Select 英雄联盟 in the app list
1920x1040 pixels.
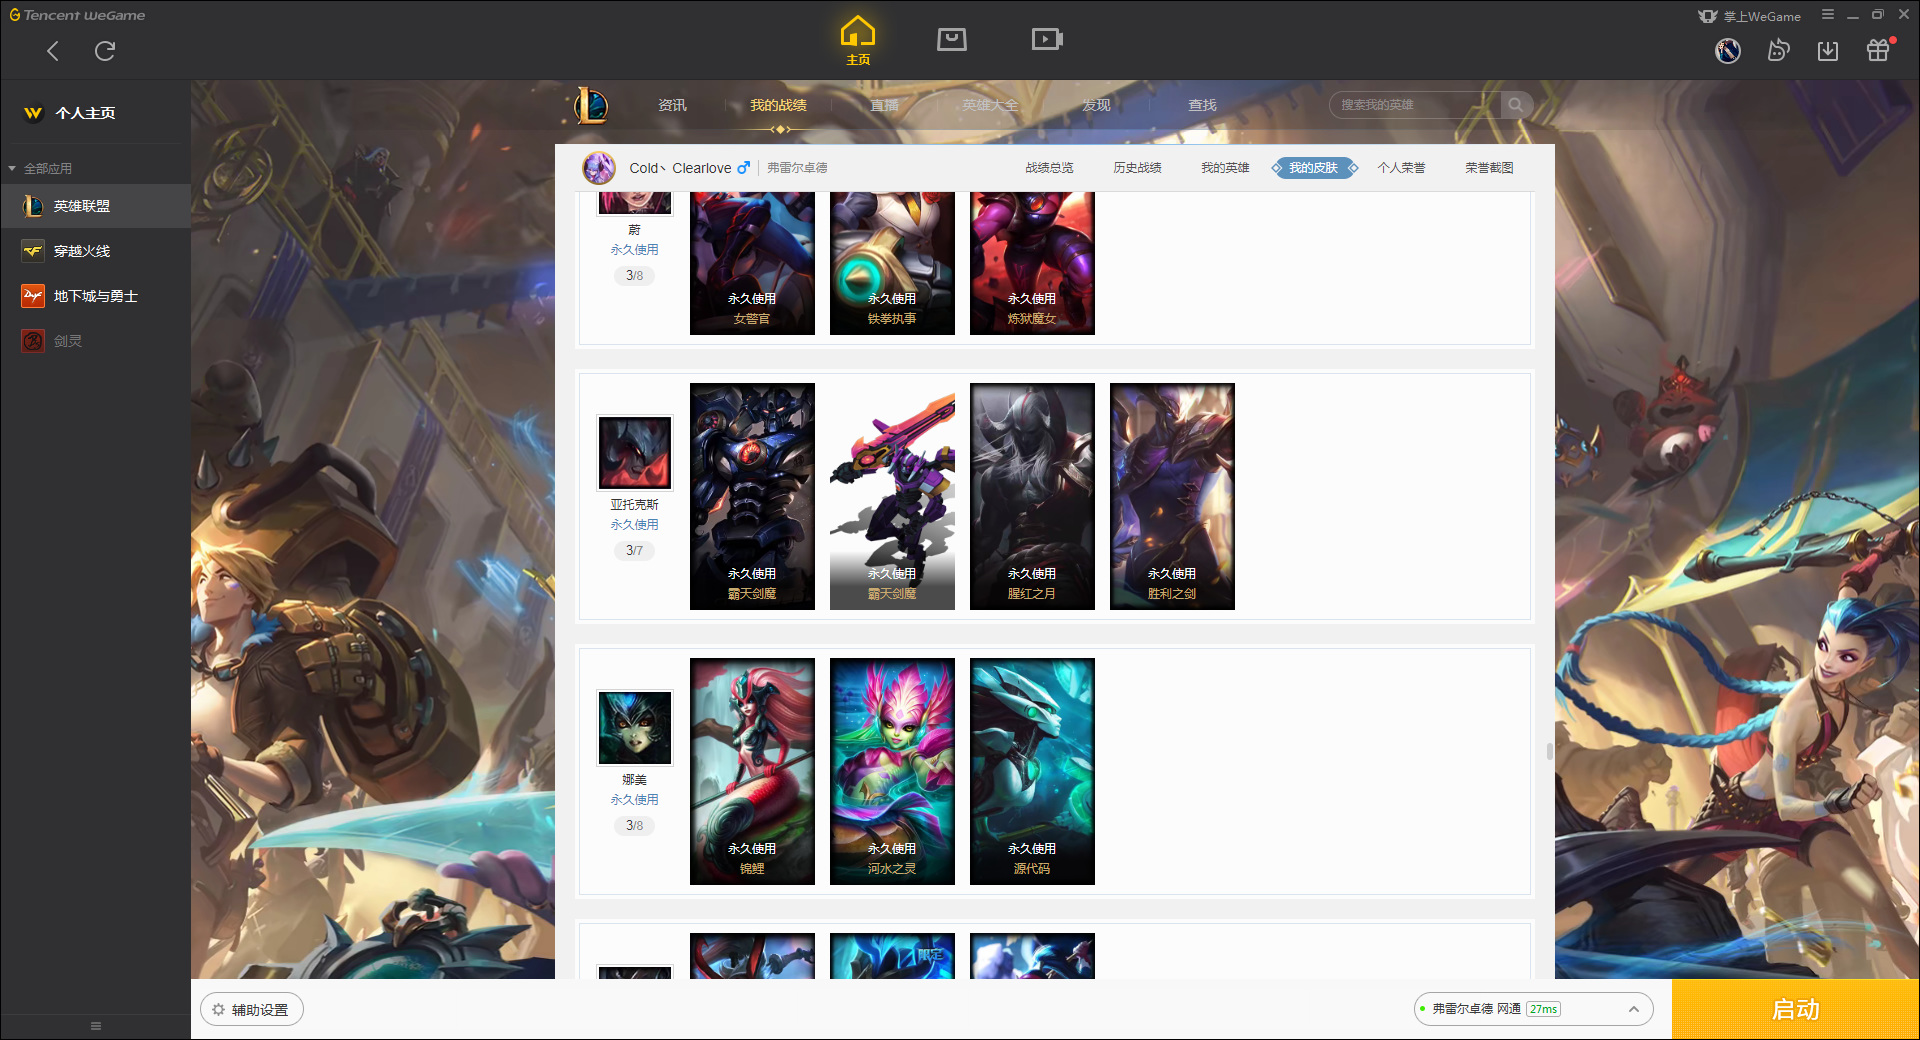(95, 206)
